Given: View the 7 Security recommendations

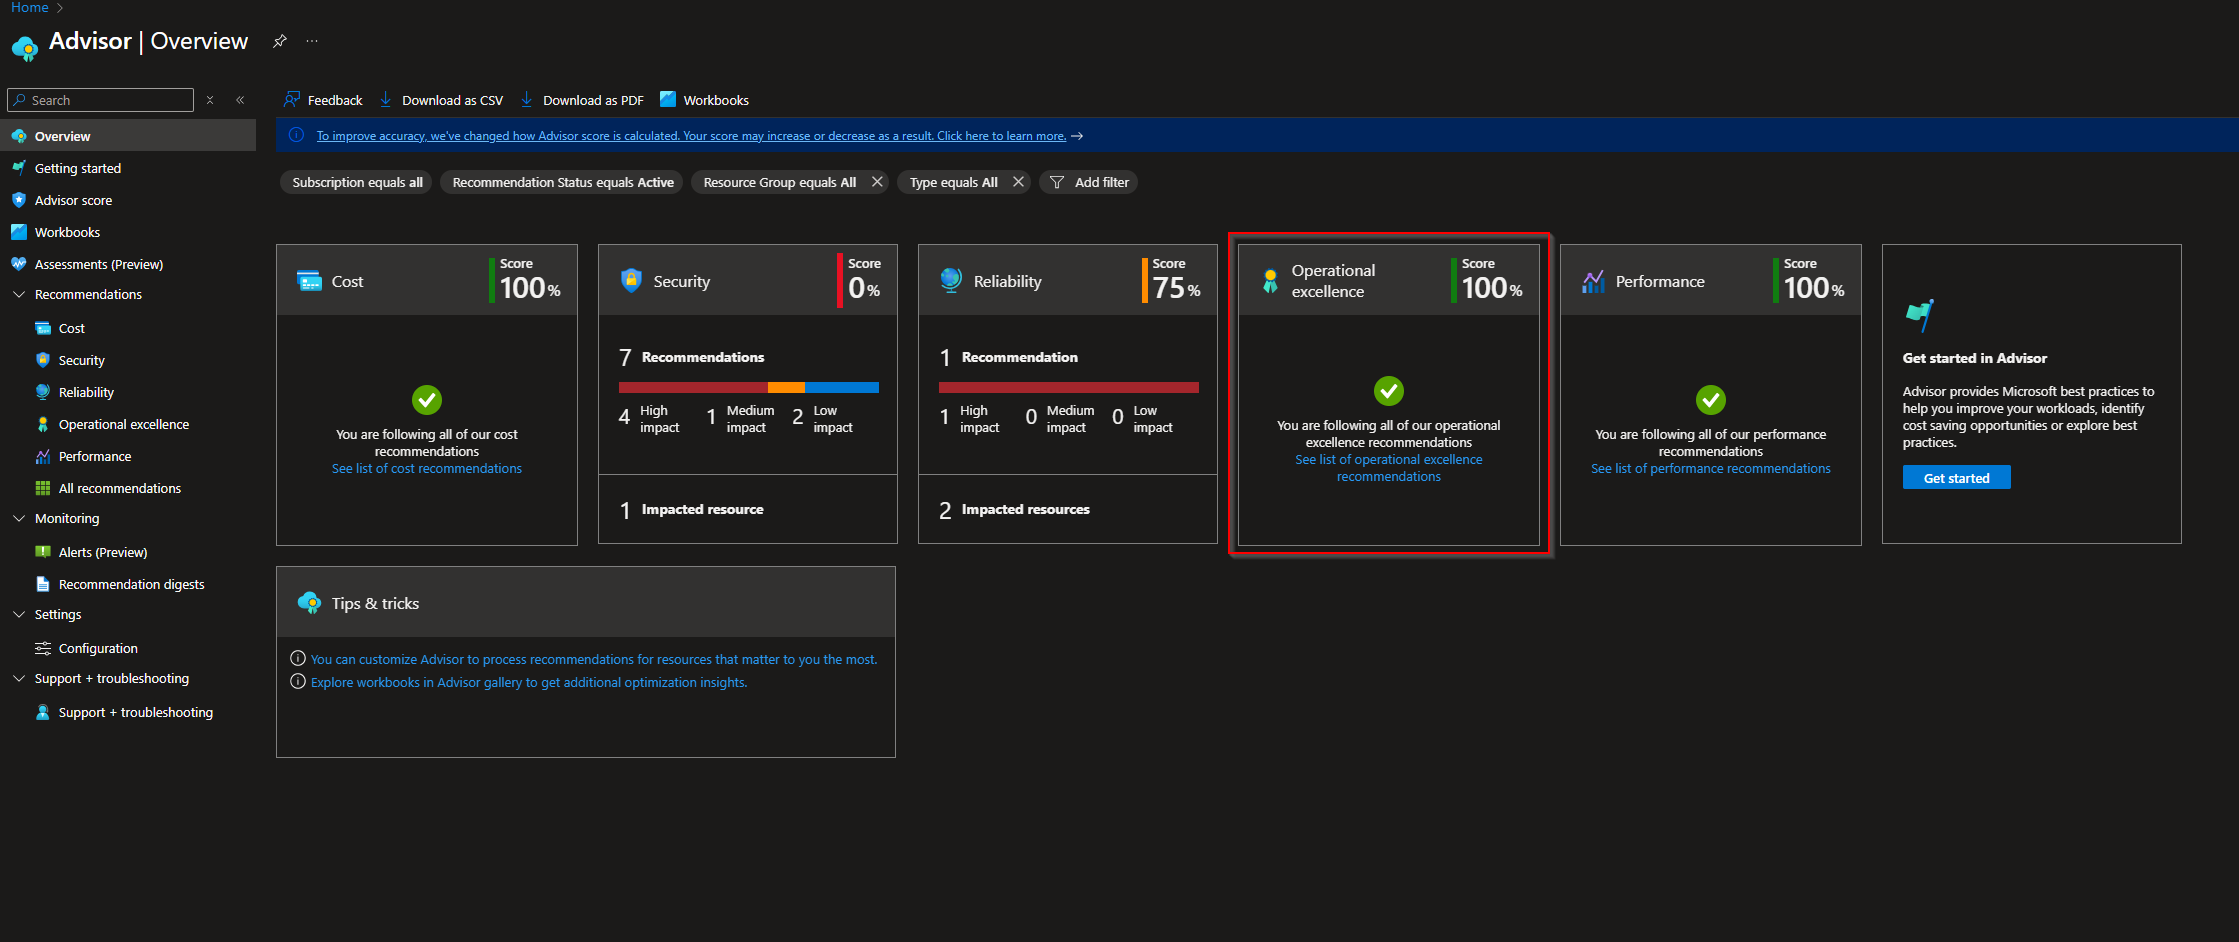Looking at the screenshot, I should pos(692,357).
